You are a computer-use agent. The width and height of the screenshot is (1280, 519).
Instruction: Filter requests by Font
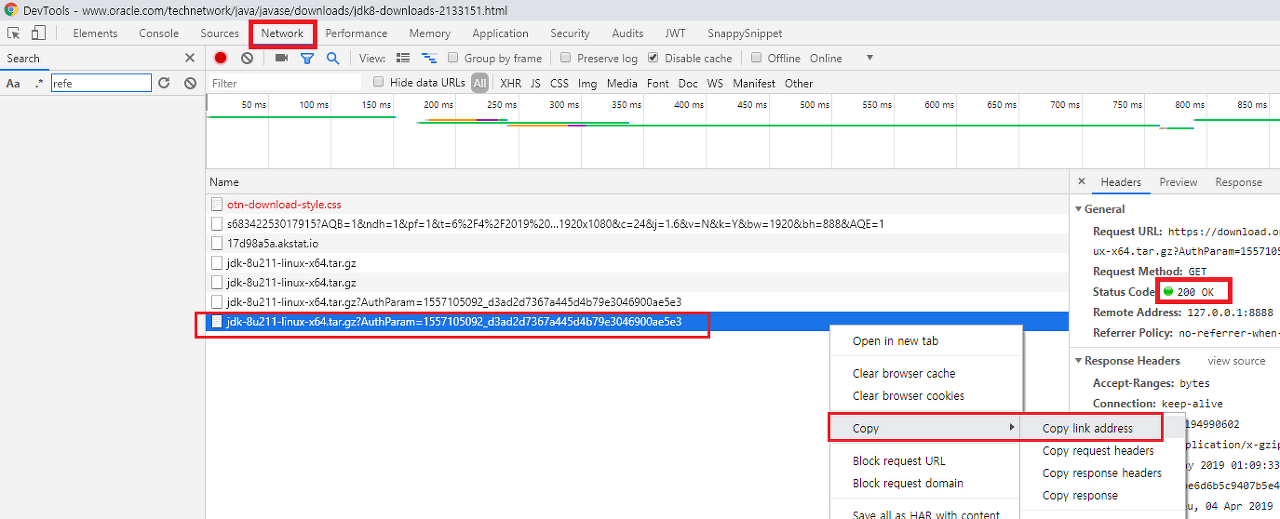tap(658, 83)
